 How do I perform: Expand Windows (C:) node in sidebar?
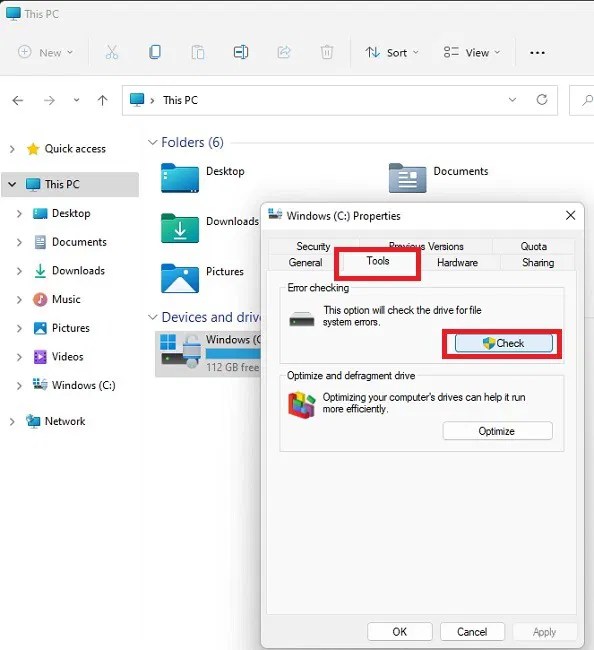[19, 386]
